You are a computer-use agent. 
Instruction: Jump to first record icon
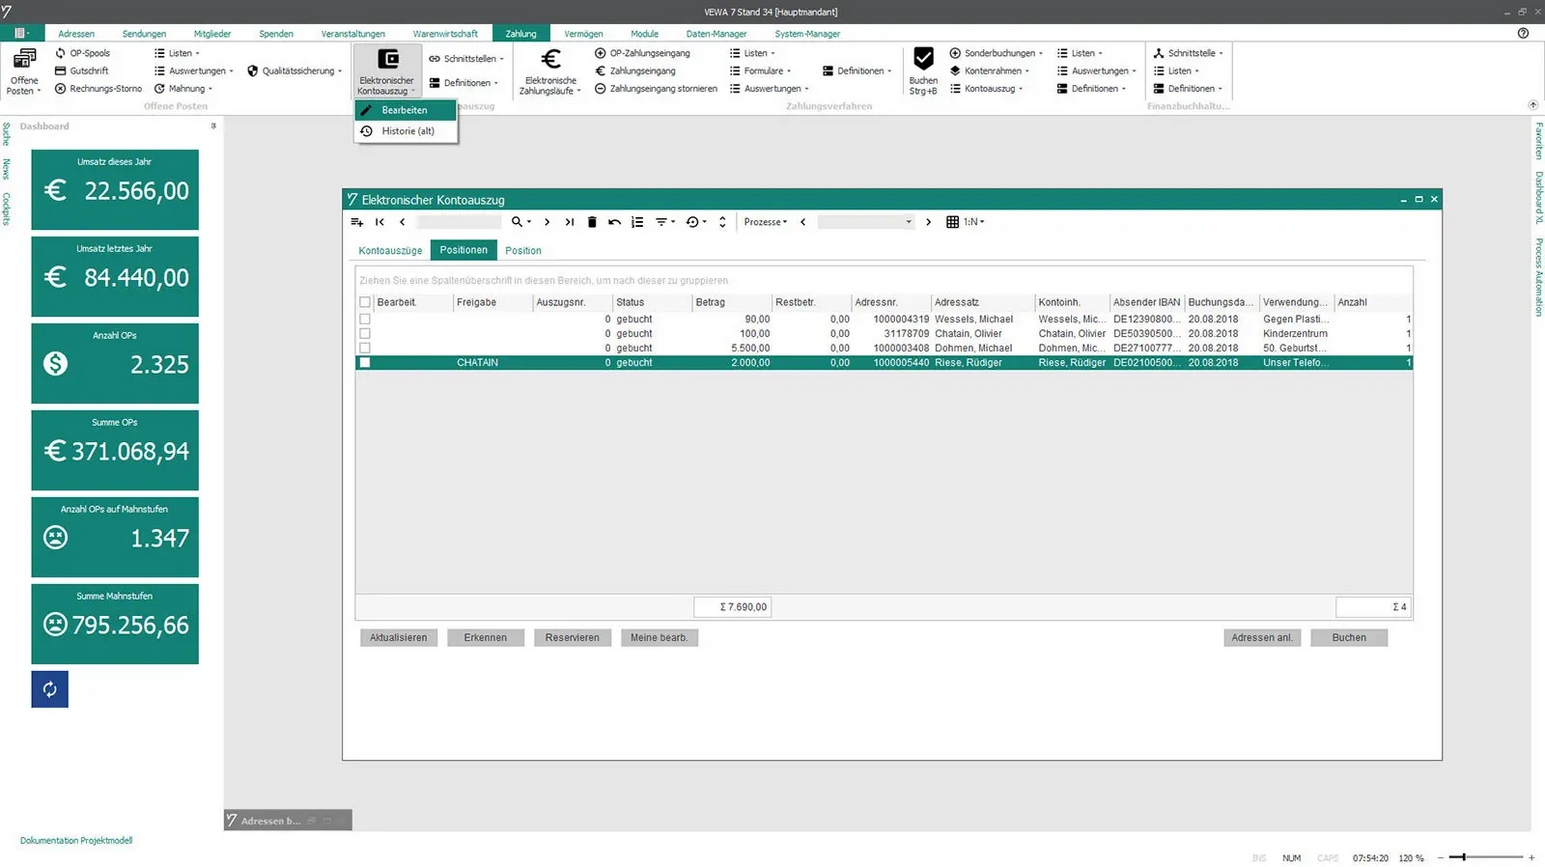click(x=380, y=222)
